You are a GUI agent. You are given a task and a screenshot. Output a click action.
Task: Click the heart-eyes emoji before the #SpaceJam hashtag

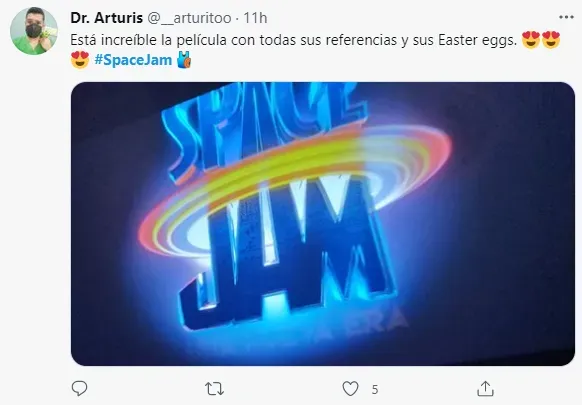coord(80,60)
